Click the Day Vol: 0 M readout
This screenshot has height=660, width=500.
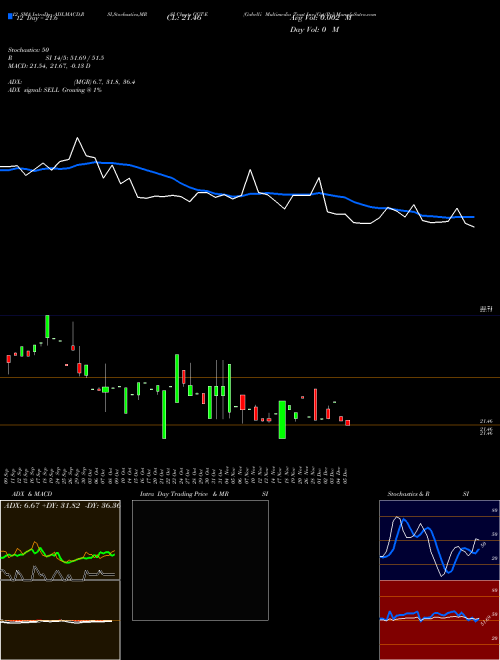tap(314, 29)
